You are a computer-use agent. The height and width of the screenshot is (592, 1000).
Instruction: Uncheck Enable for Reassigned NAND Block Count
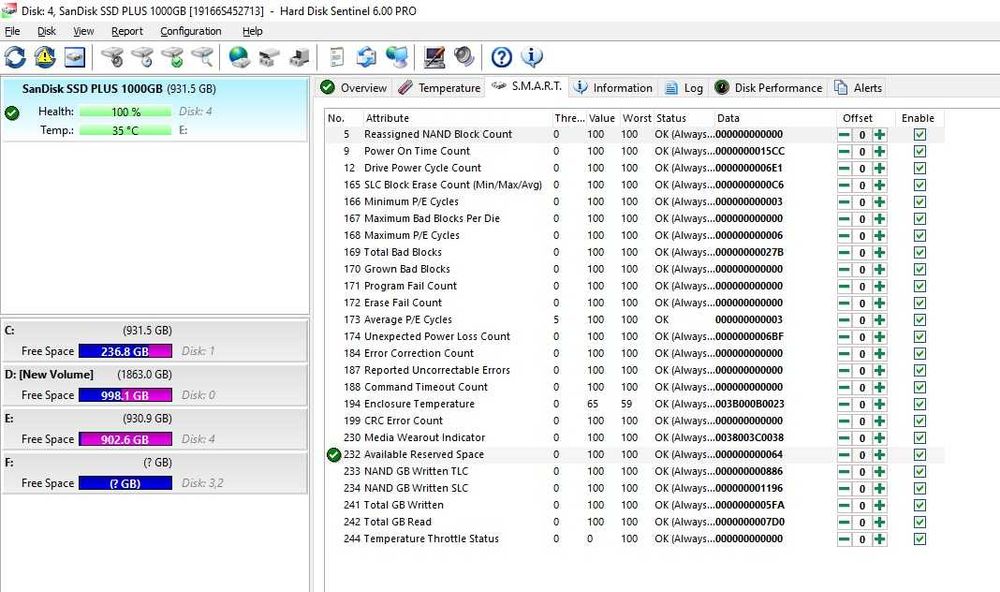click(920, 135)
